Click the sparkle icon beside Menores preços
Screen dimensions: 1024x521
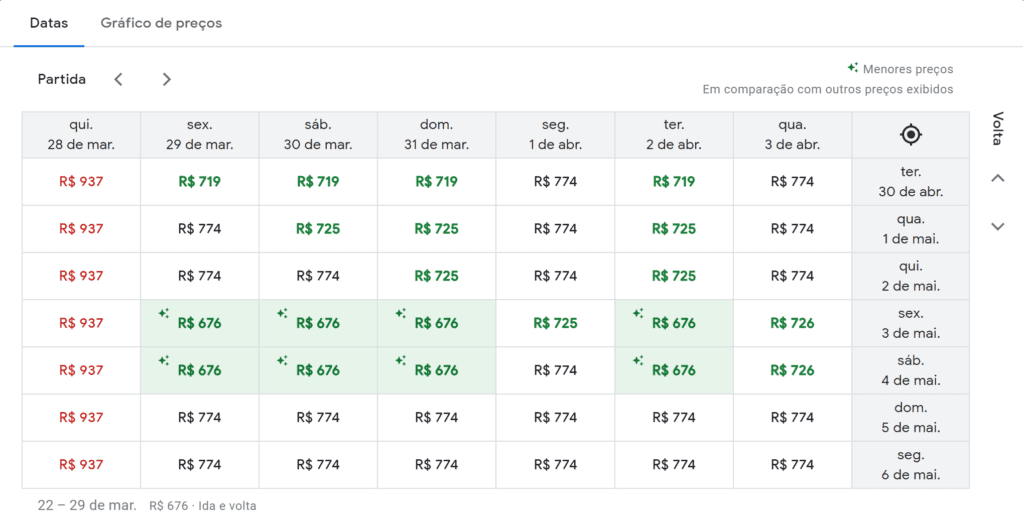[x=852, y=68]
